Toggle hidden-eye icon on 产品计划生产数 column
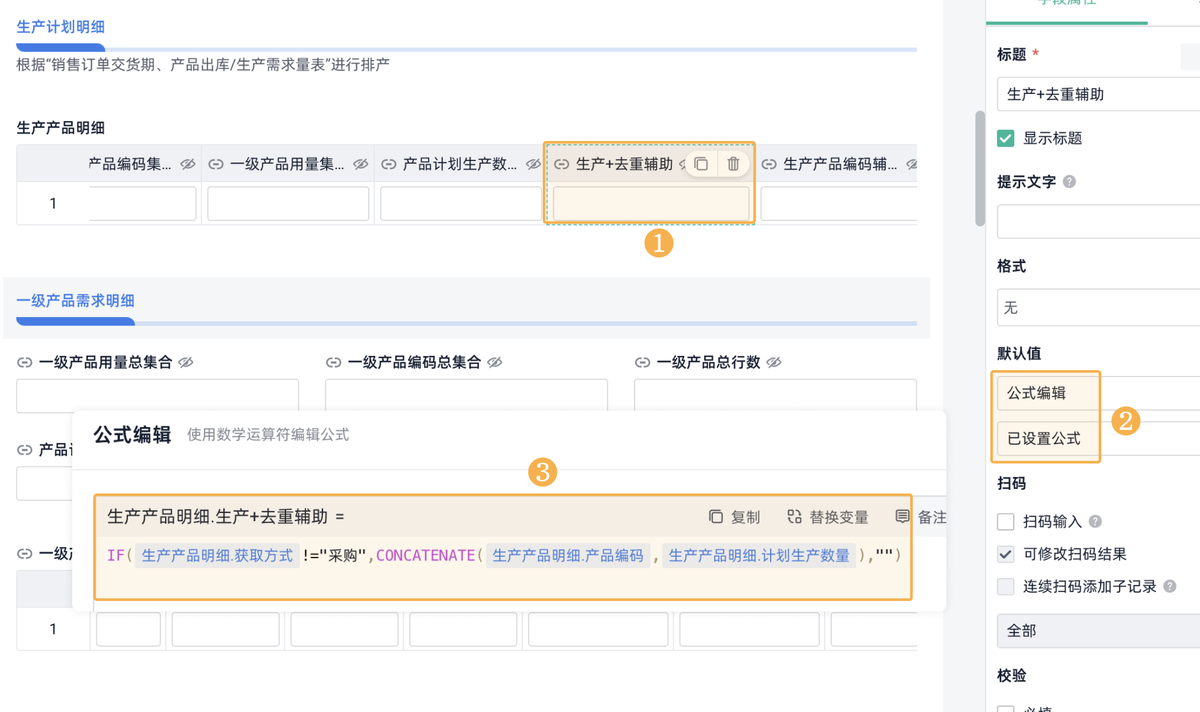The image size is (1200, 712). click(x=533, y=164)
